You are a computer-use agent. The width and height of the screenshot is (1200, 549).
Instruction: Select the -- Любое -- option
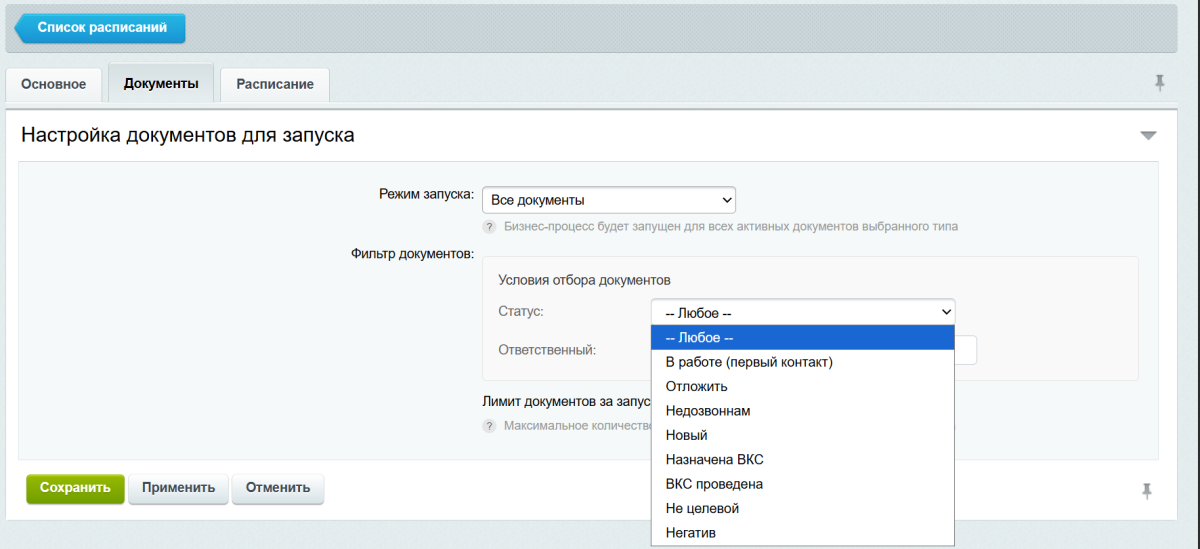[803, 338]
